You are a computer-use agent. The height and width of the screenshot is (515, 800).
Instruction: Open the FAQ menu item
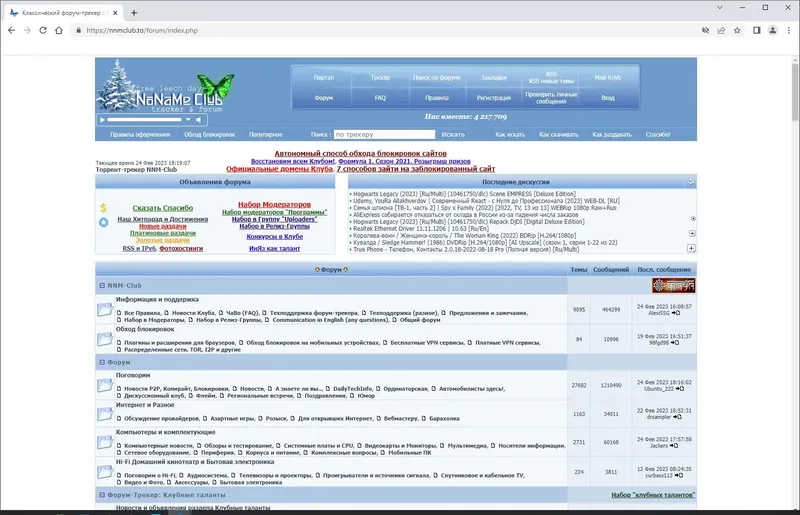tap(380, 97)
